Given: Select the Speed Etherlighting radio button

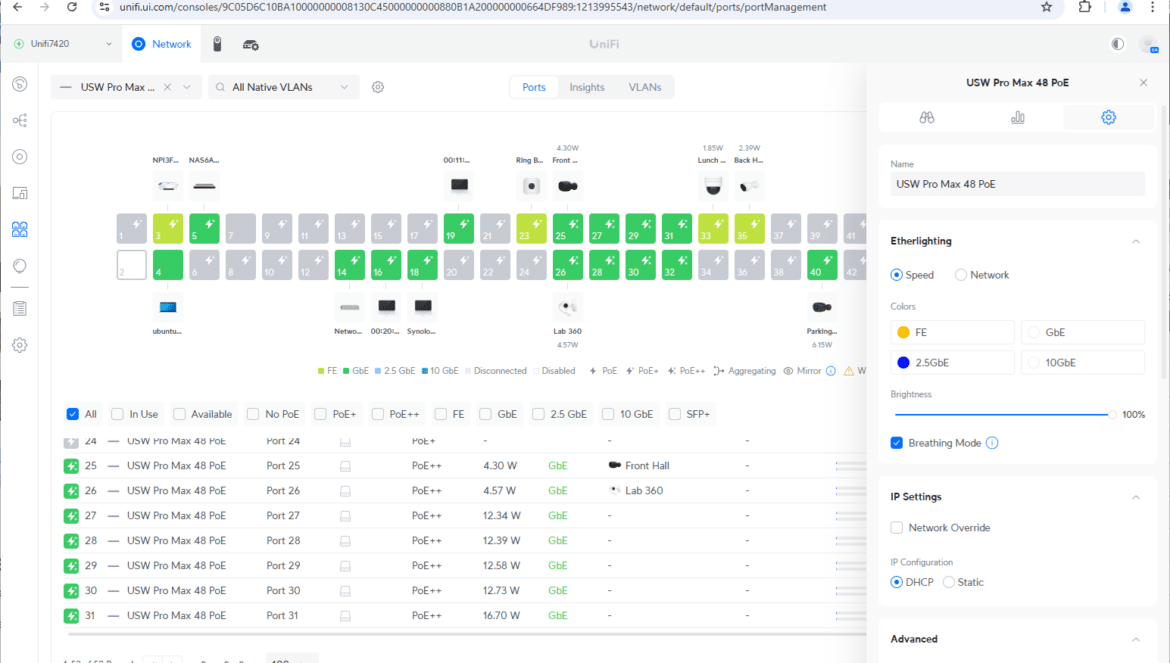Looking at the screenshot, I should point(897,275).
